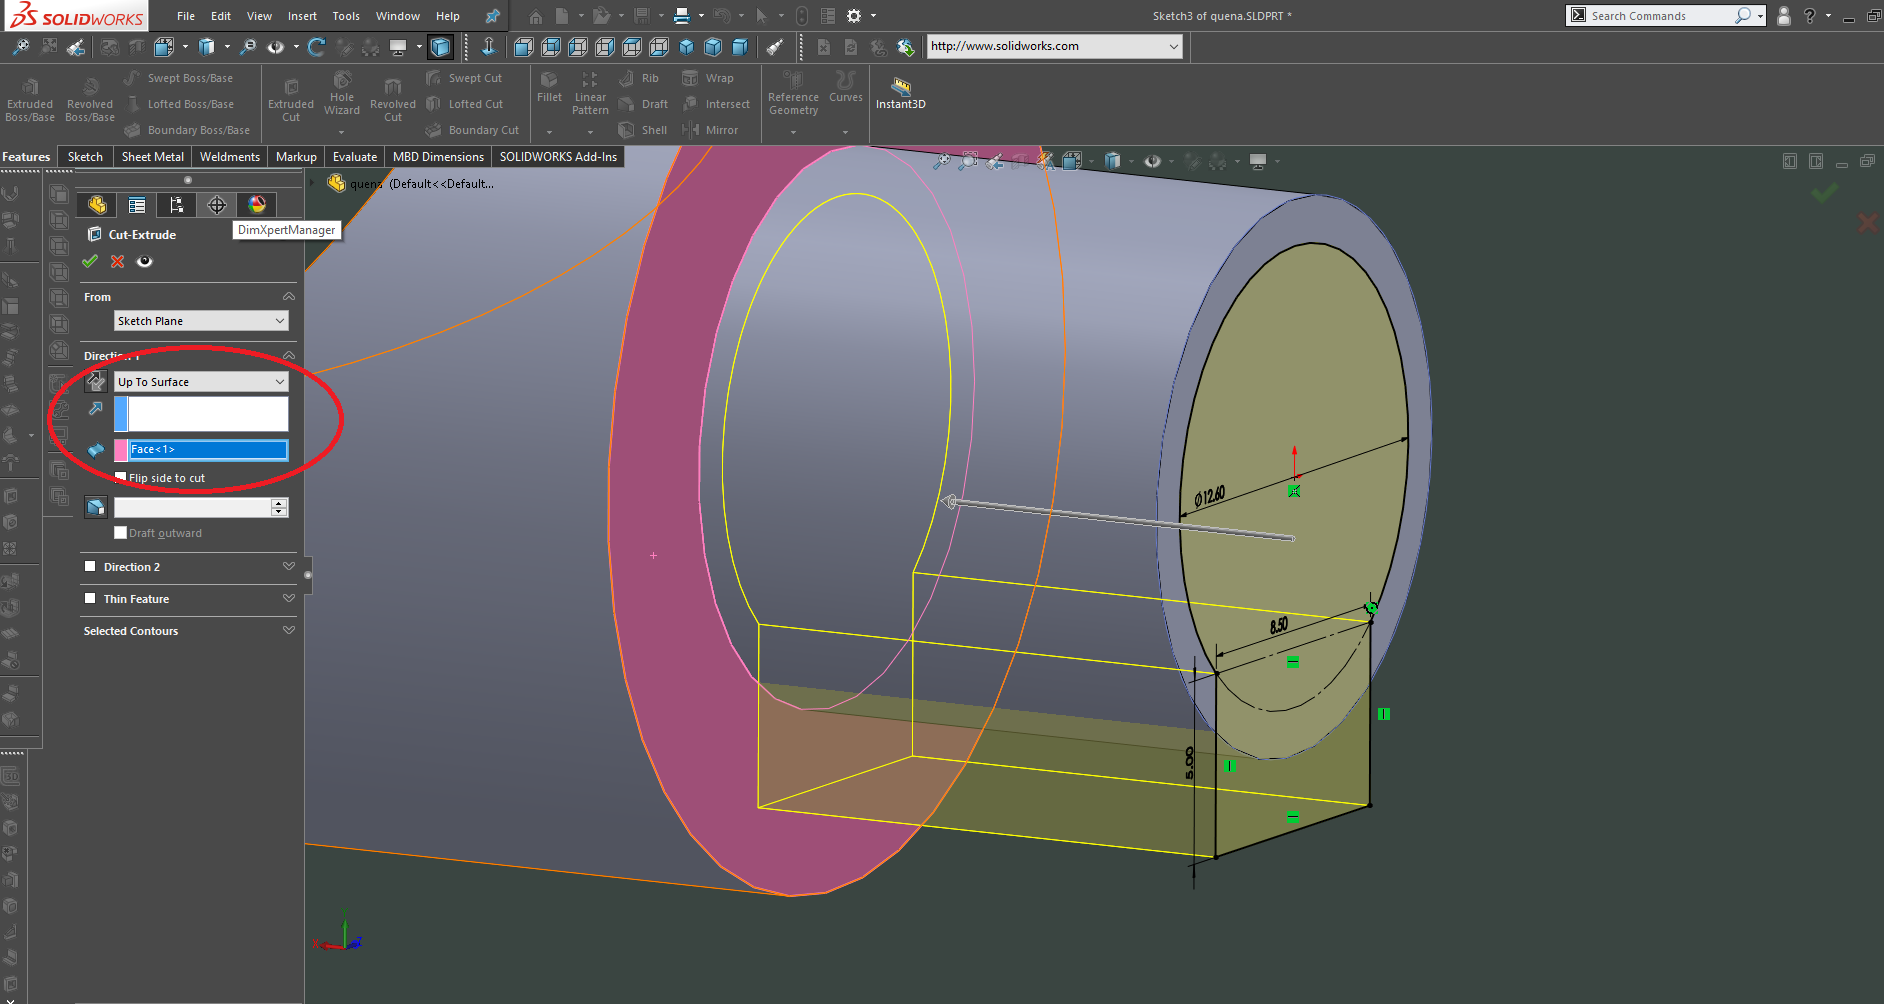Open the Tools menu
The image size is (1884, 1004).
click(346, 16)
